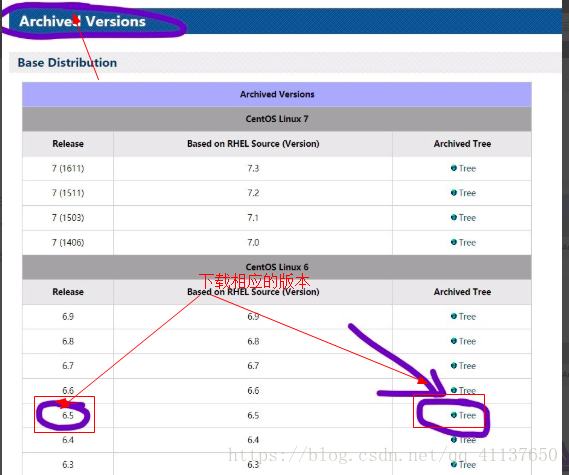569x475 pixels.
Task: Click 'Archived Tree' header under CentOS Linux 7
Action: [462, 144]
